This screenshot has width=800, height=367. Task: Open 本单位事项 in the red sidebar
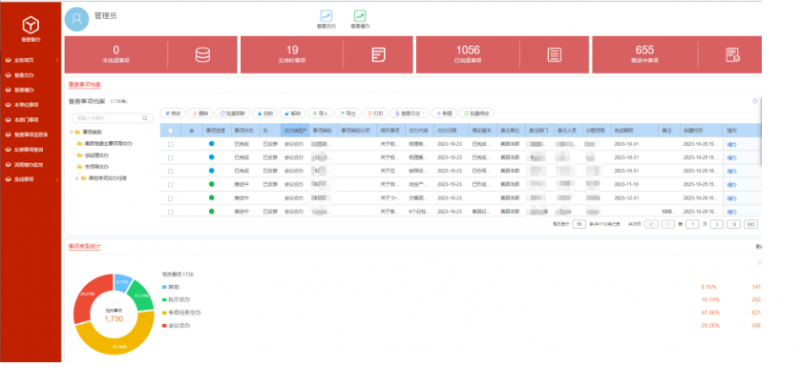click(x=26, y=105)
